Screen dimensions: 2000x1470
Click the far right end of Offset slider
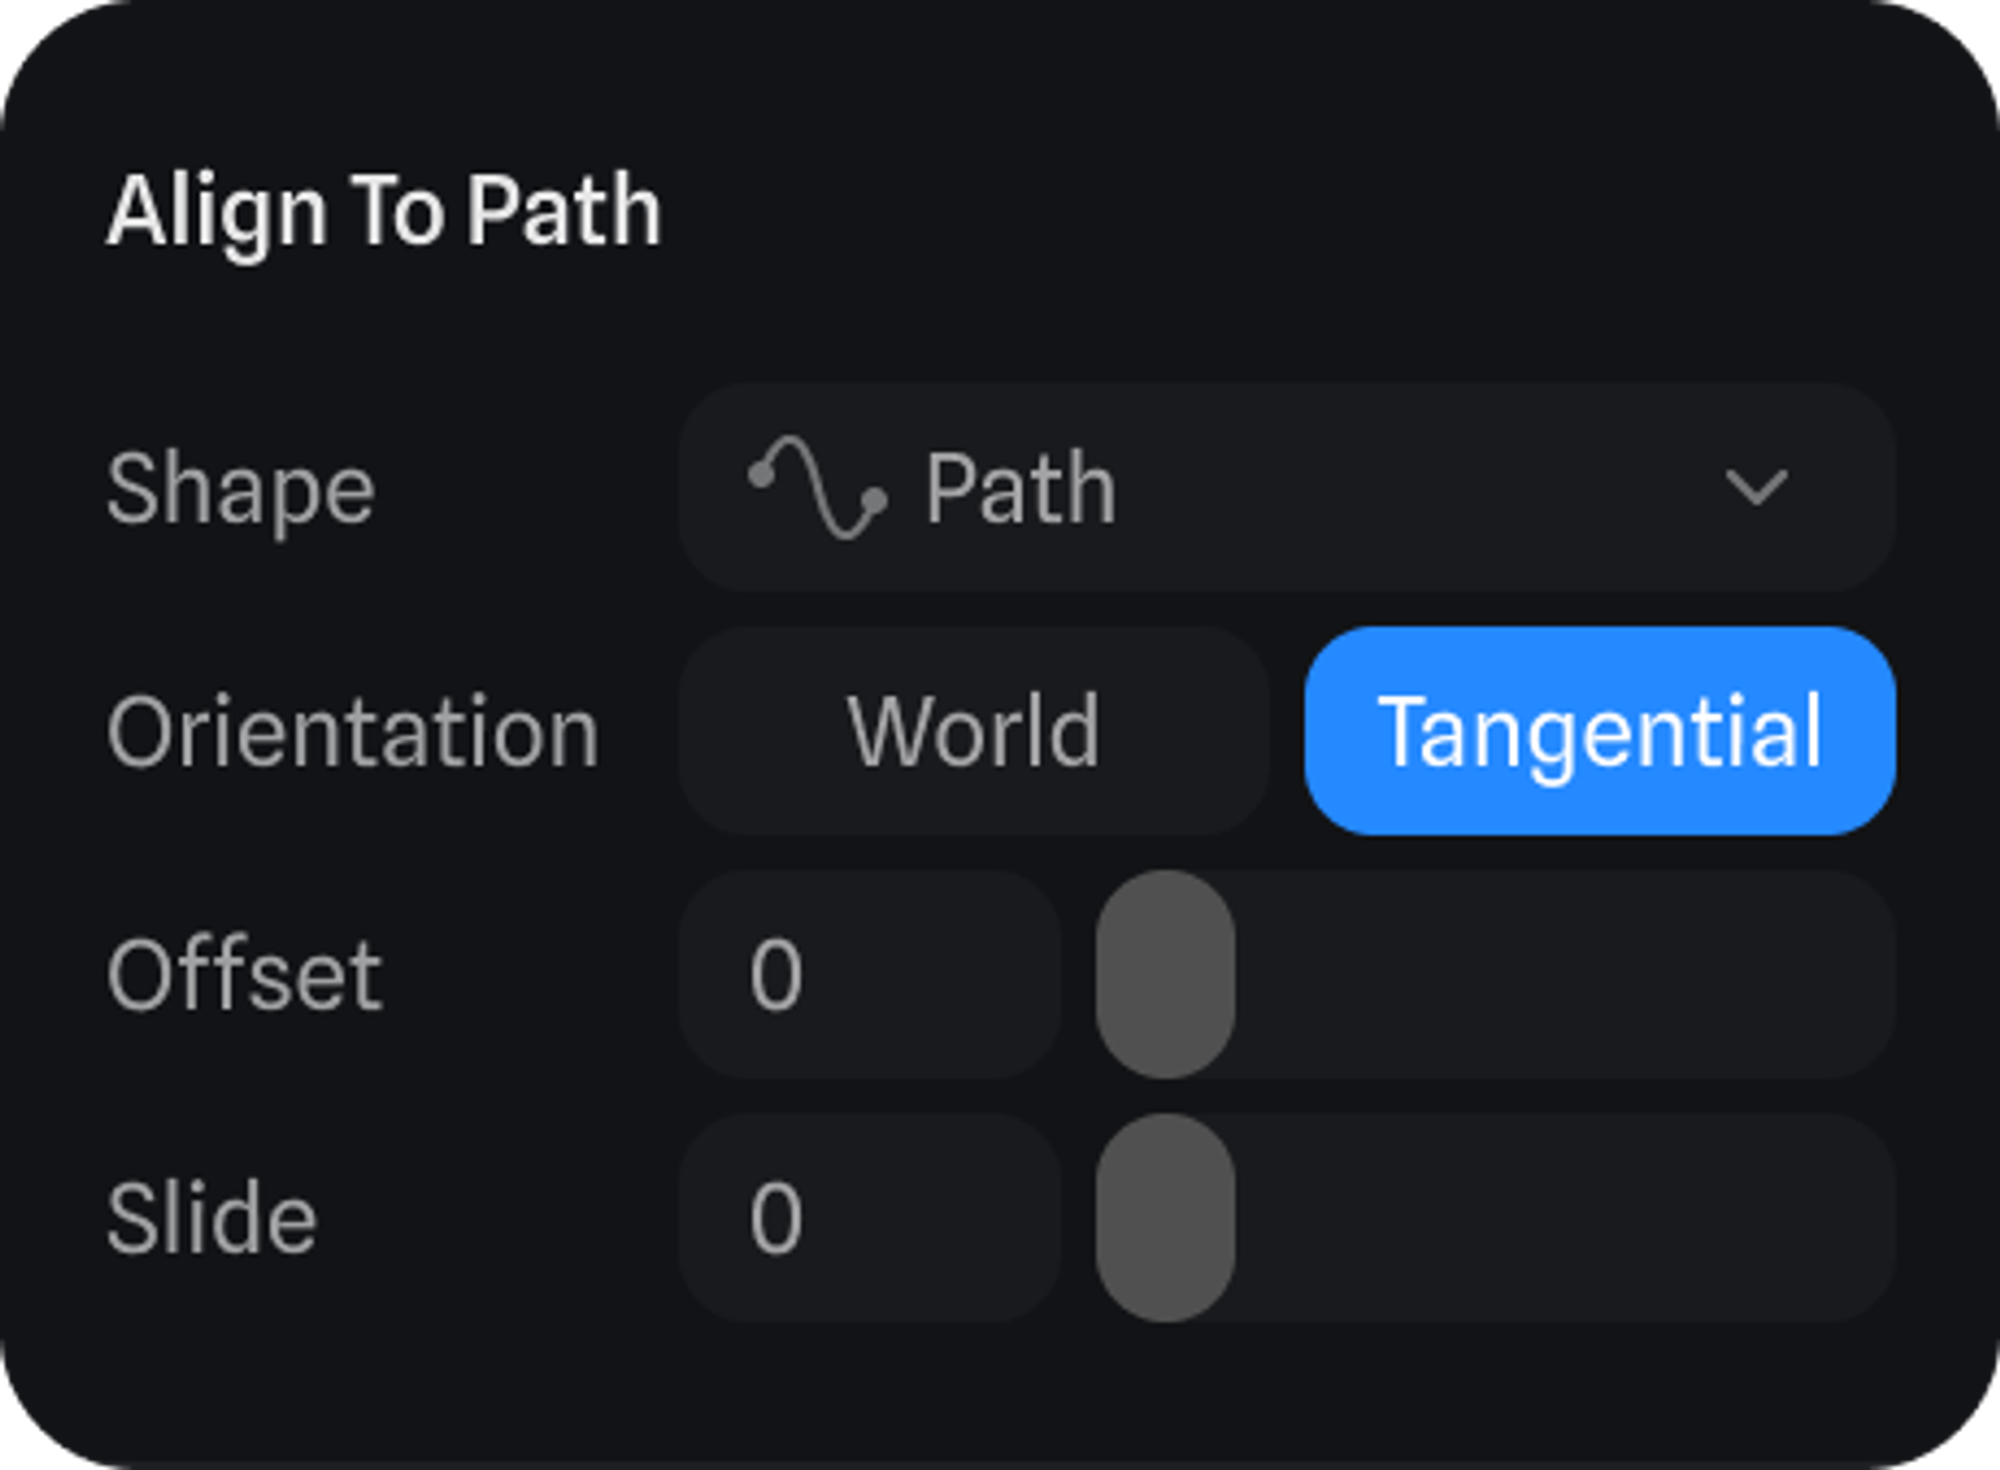tap(1870, 975)
